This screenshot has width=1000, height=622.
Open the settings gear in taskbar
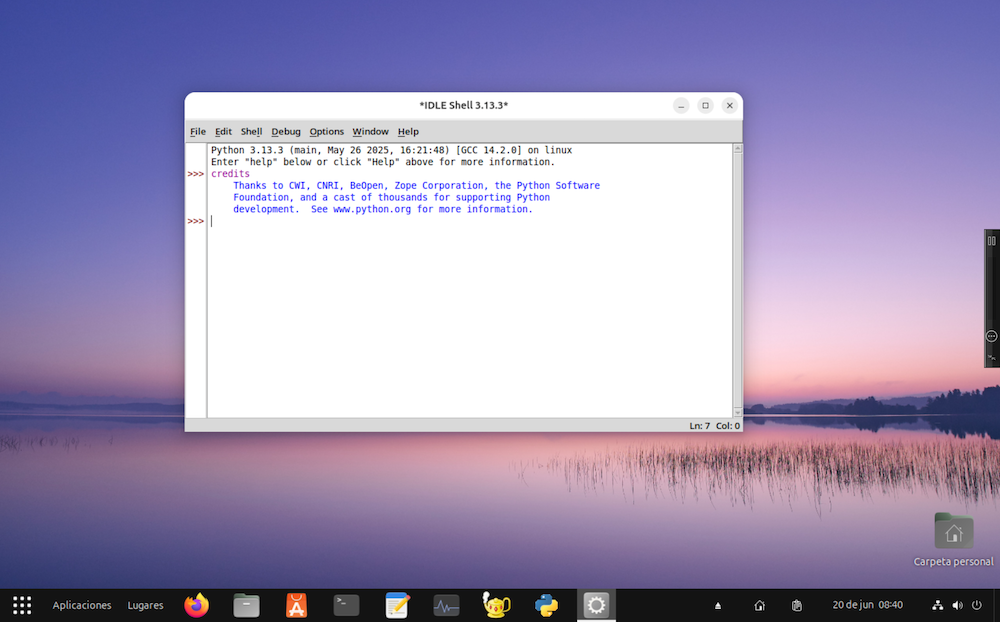pos(596,605)
